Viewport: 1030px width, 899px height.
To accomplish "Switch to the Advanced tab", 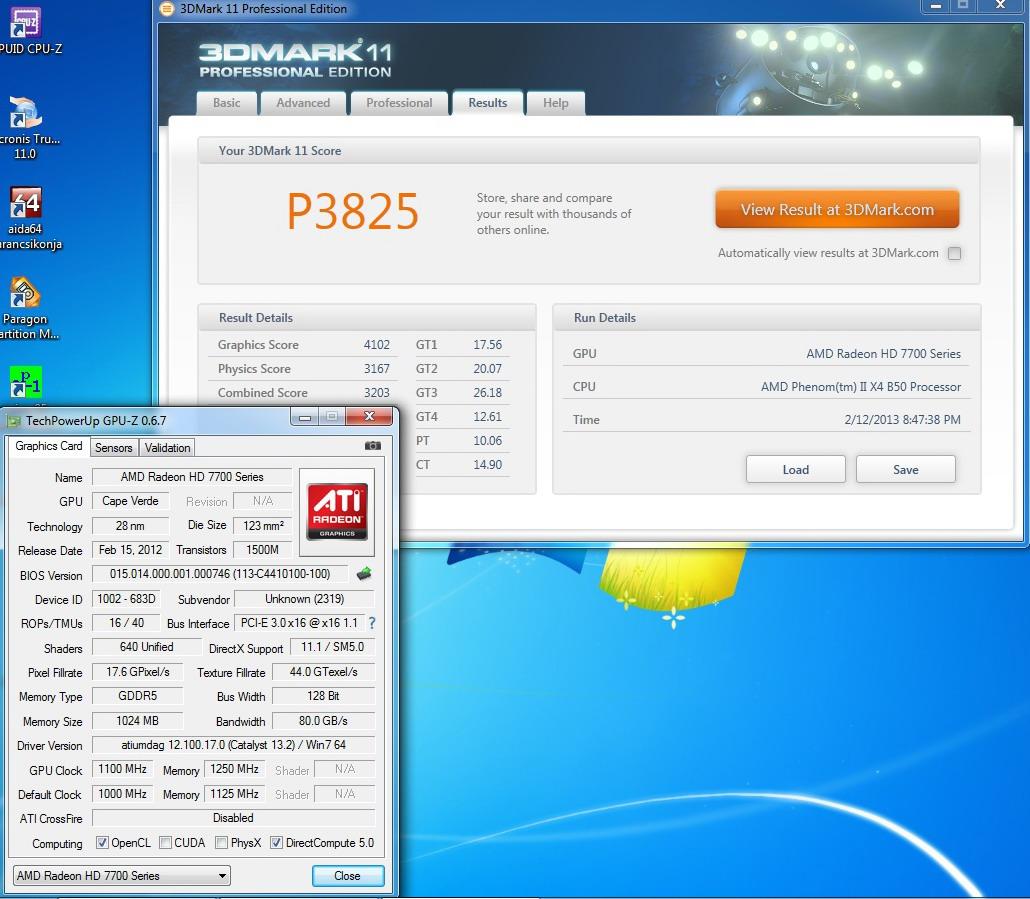I will 303,103.
